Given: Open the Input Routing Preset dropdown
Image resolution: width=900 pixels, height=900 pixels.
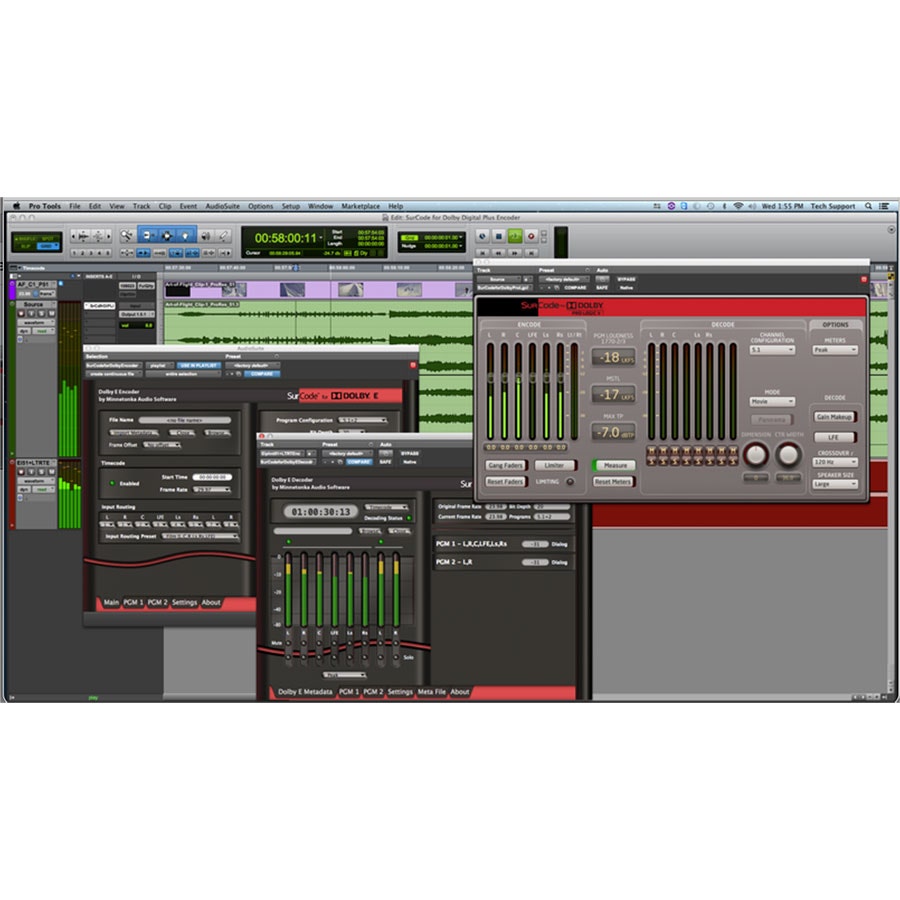Looking at the screenshot, I should tap(200, 536).
